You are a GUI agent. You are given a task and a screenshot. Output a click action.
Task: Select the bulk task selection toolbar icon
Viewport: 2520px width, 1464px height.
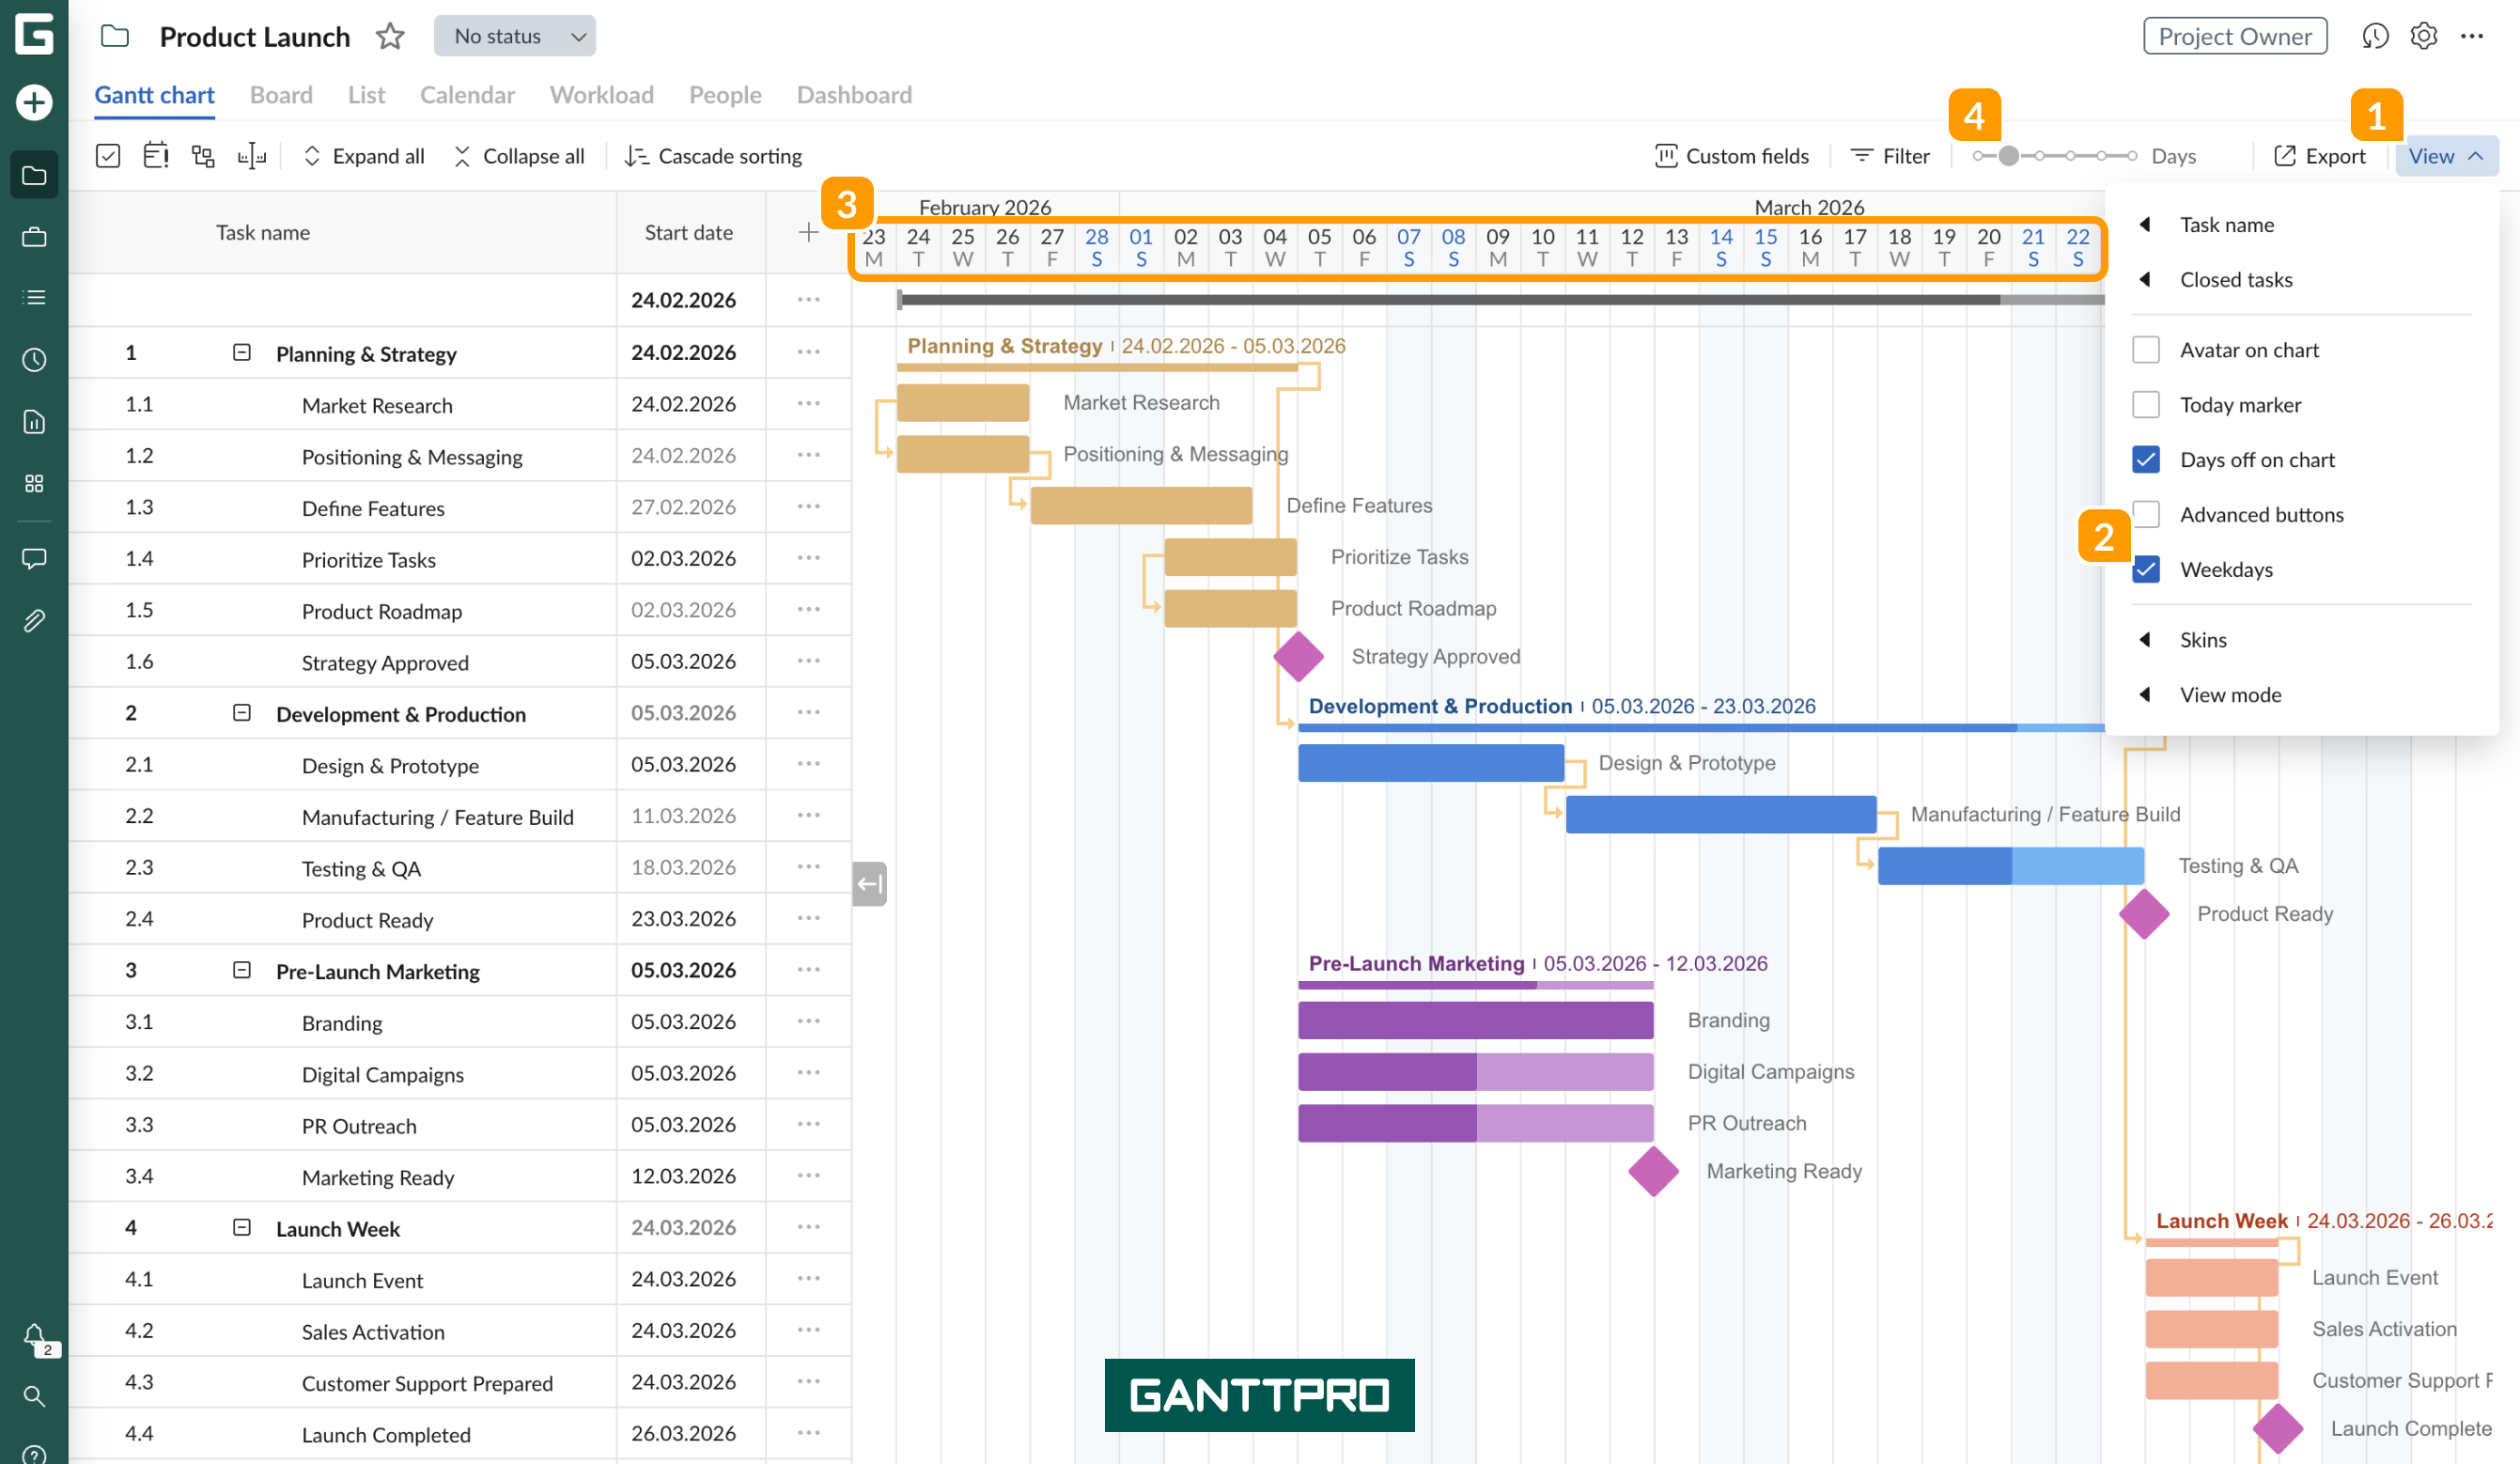(x=108, y=155)
